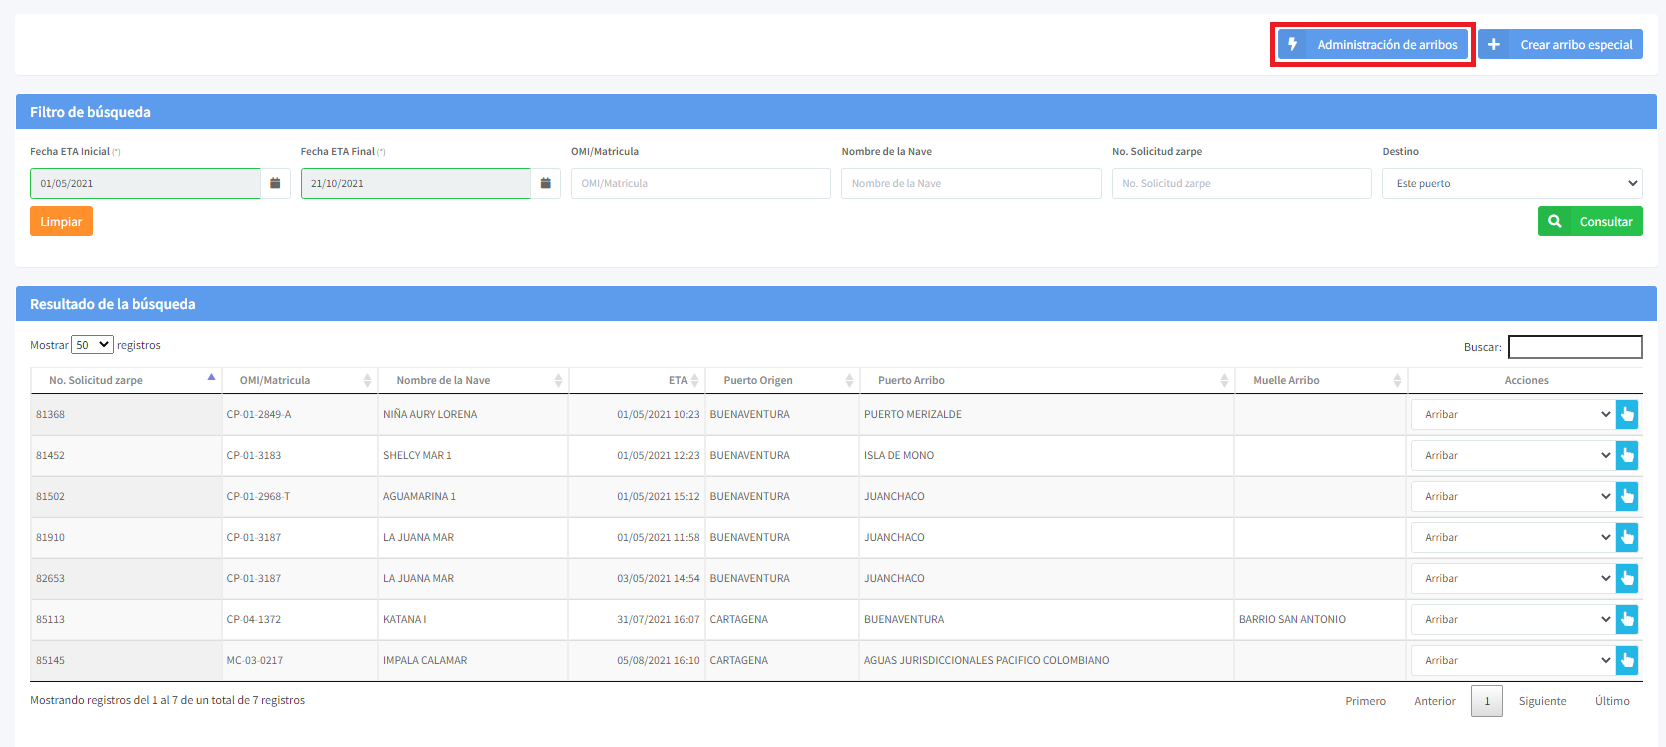Open calendar picker for Fecha ETA Final
This screenshot has width=1666, height=747.
tap(545, 183)
